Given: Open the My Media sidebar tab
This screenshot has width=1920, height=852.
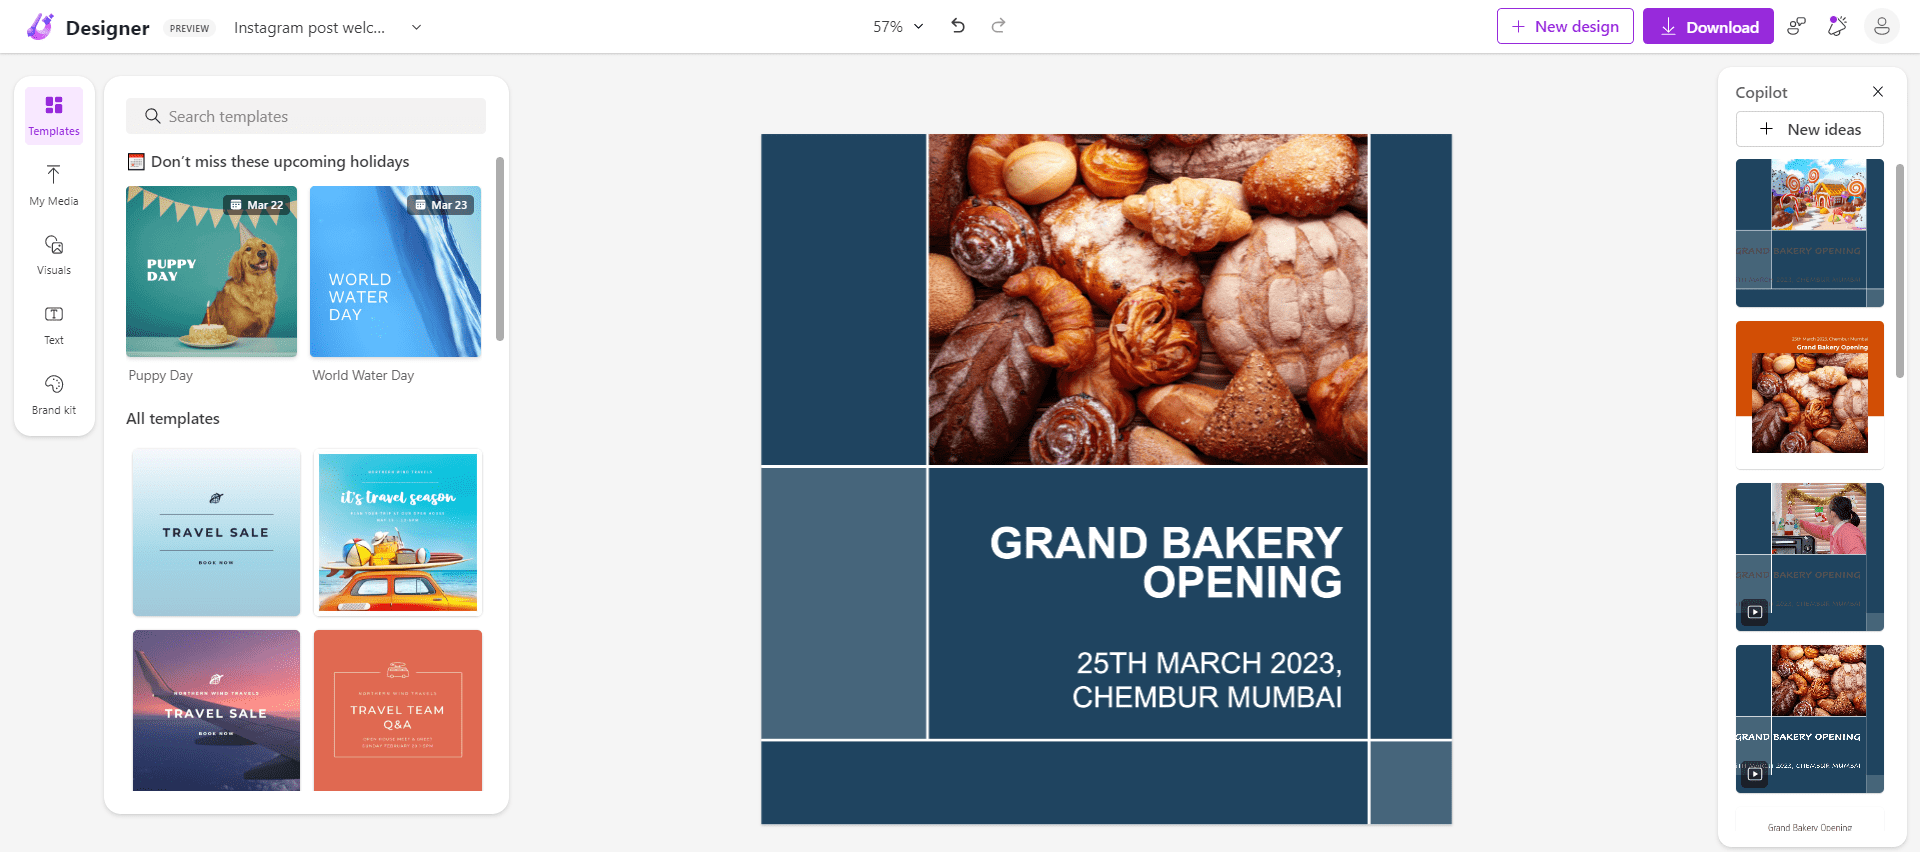Looking at the screenshot, I should tap(54, 186).
